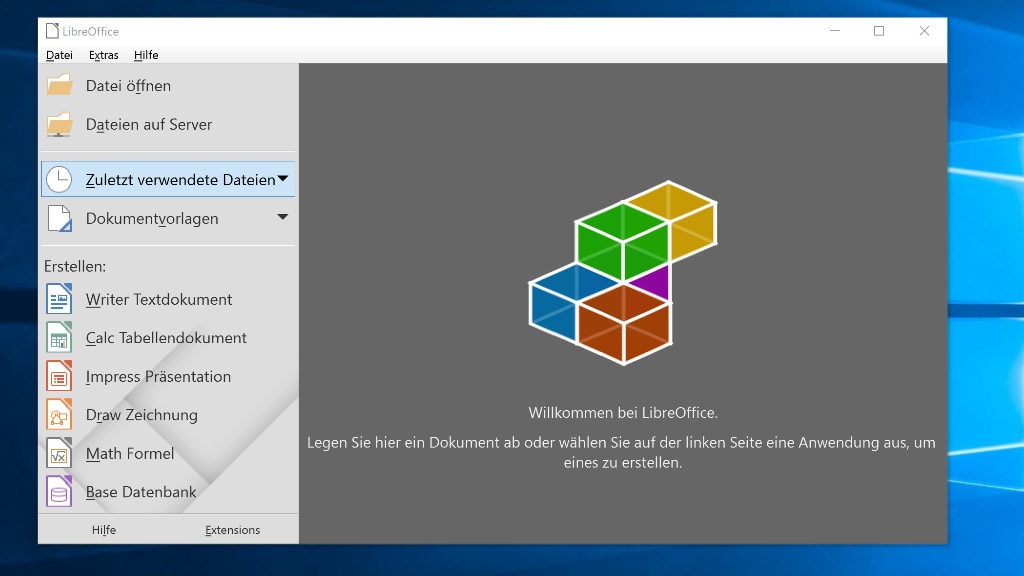Click the server folder icon beside Dateien auf Server
Viewport: 1024px width, 576px height.
click(x=59, y=124)
